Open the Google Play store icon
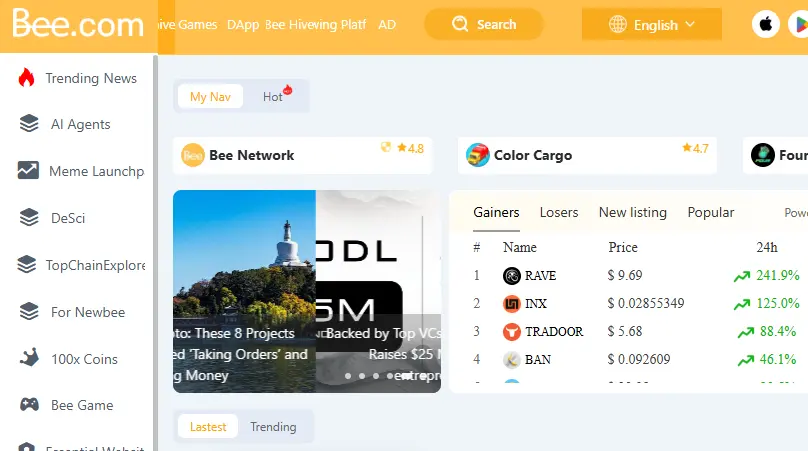 click(800, 24)
